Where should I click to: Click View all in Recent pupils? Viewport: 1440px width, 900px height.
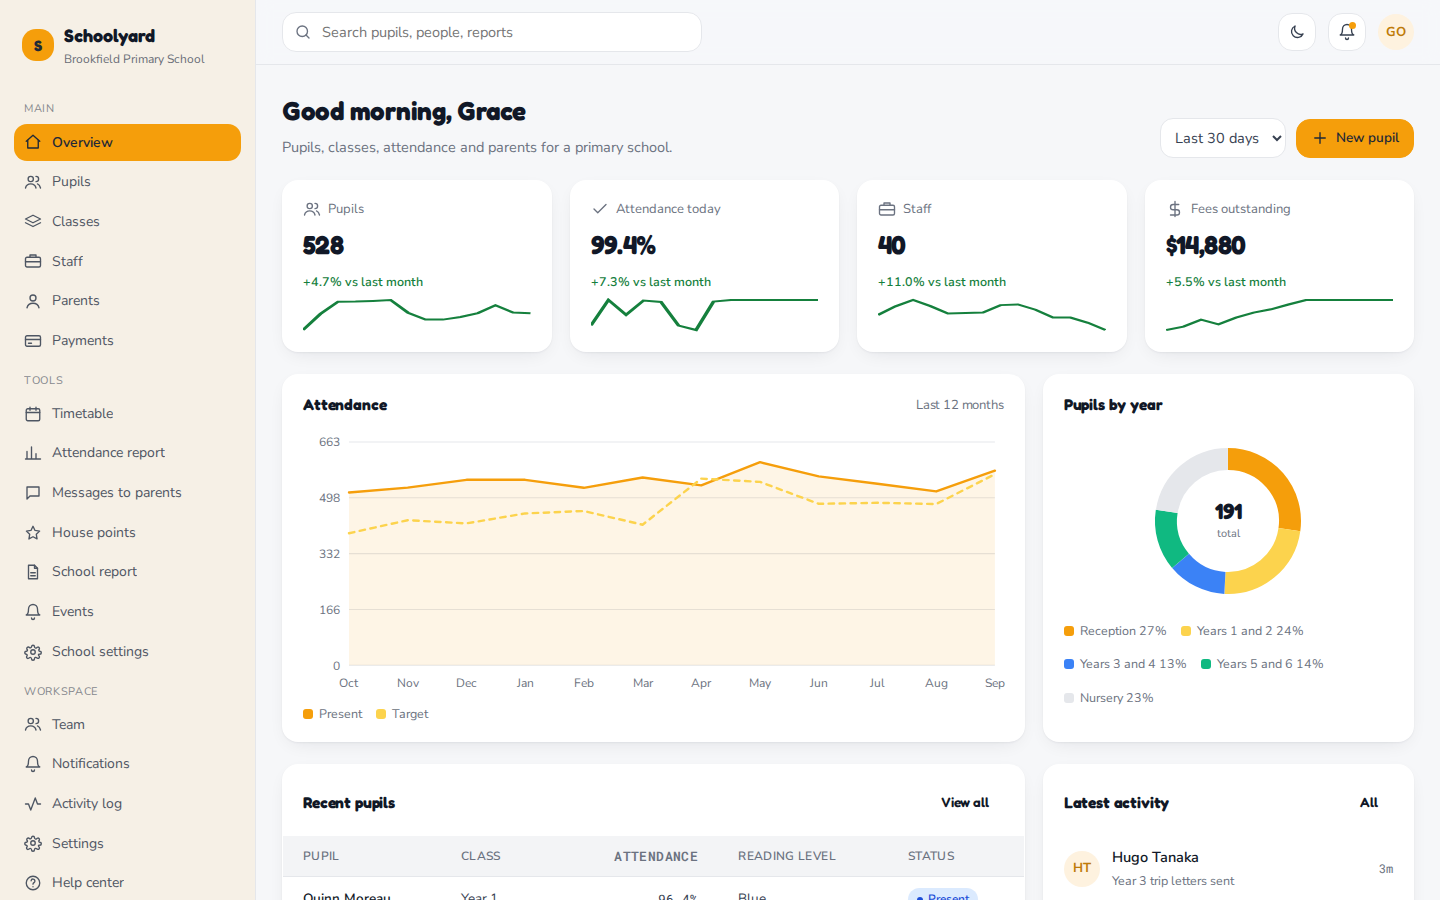click(x=965, y=802)
